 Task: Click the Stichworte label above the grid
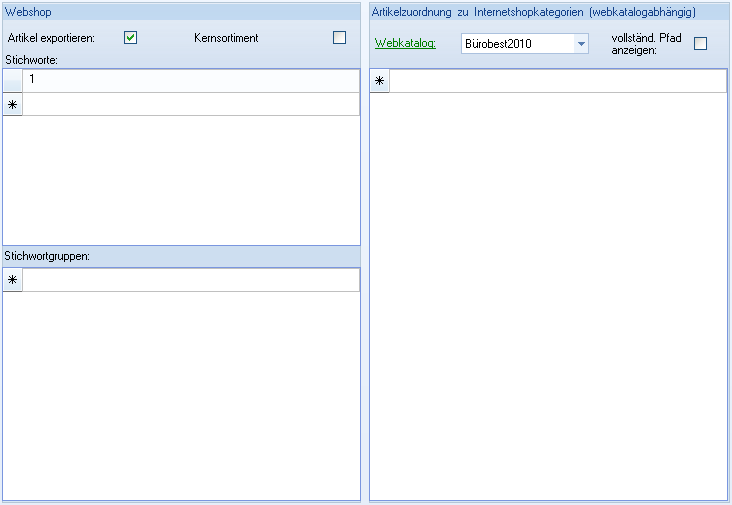(x=31, y=61)
